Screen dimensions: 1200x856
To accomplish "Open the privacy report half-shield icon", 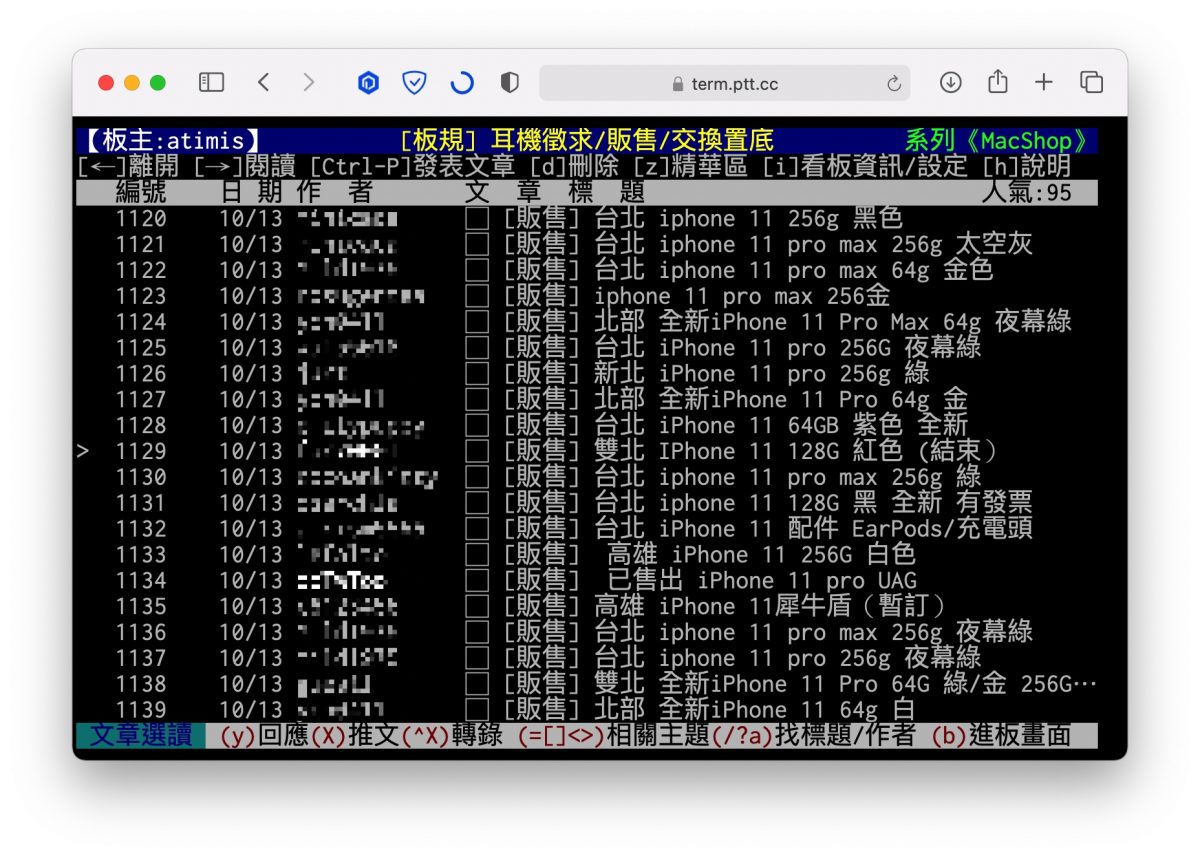I will tap(510, 83).
